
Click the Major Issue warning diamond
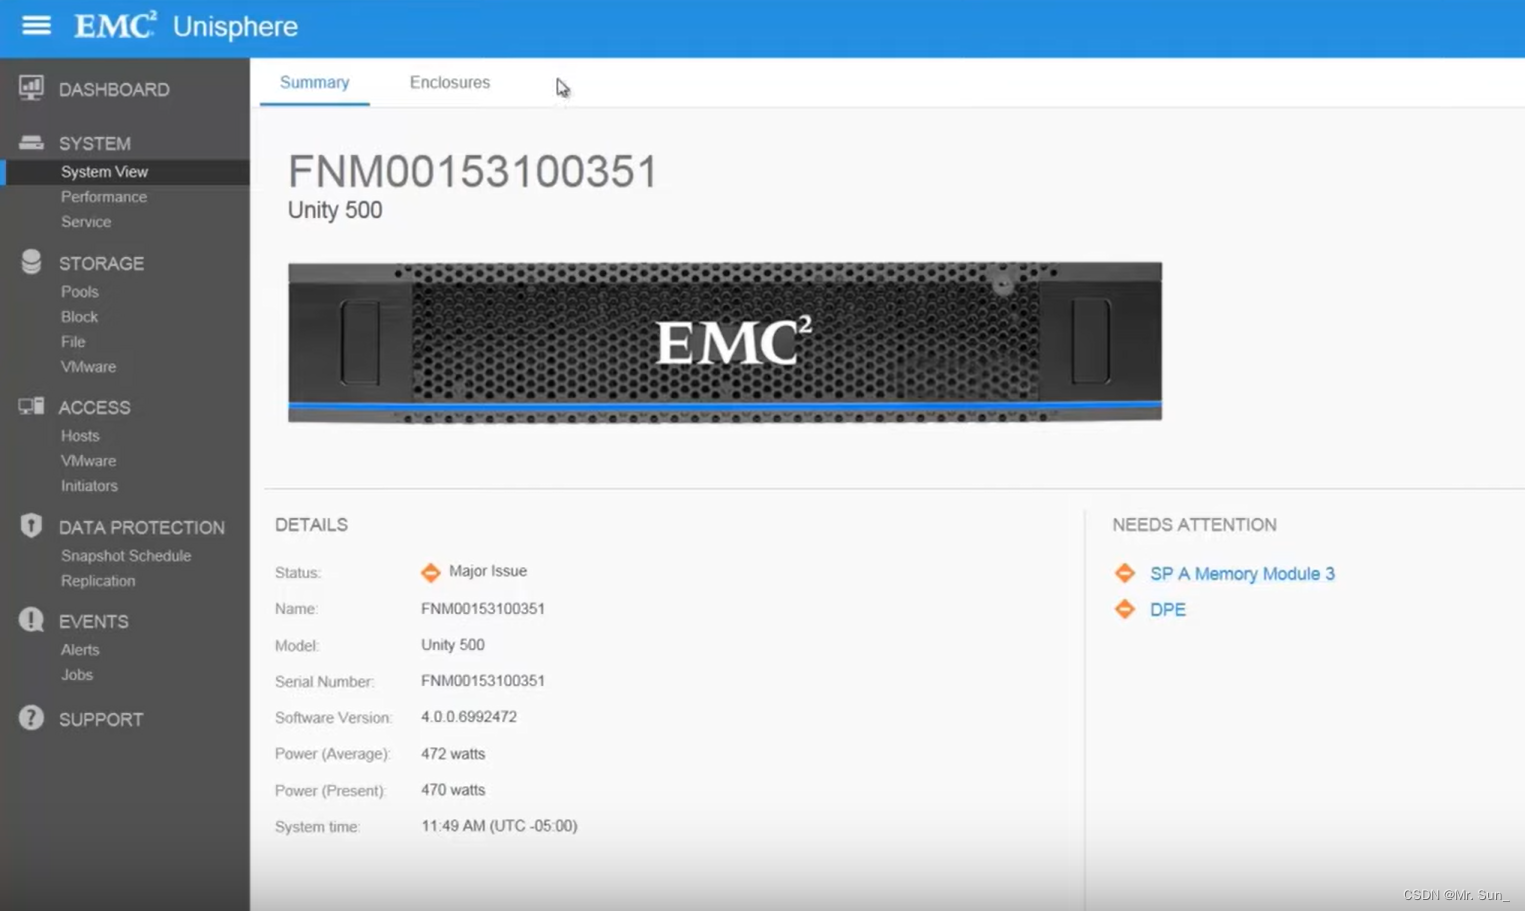(430, 572)
